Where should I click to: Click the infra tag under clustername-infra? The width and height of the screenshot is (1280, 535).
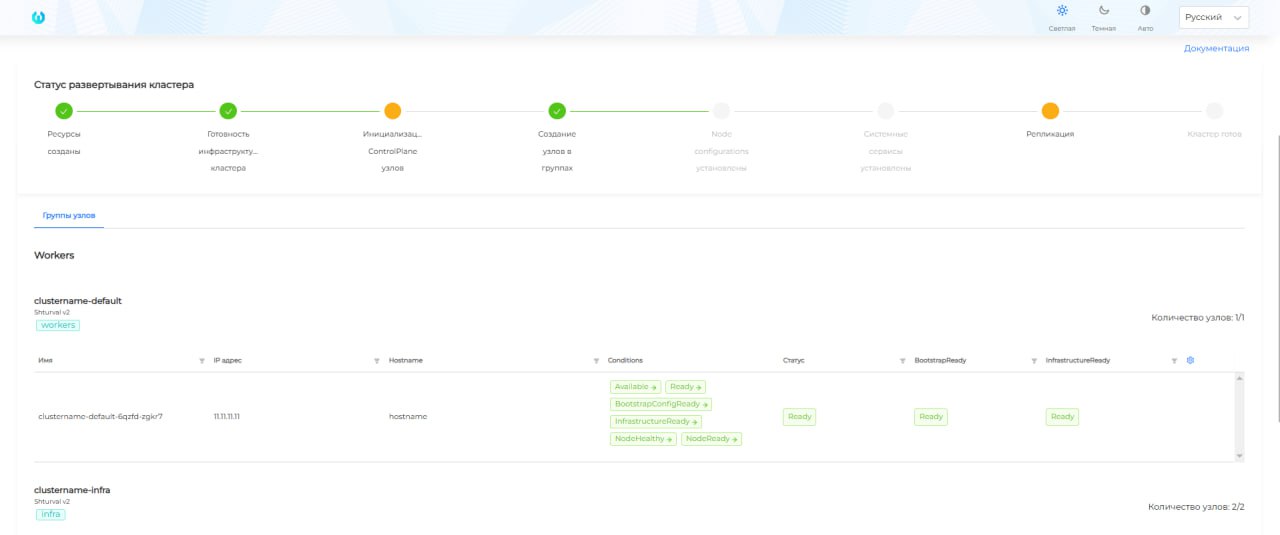[51, 514]
